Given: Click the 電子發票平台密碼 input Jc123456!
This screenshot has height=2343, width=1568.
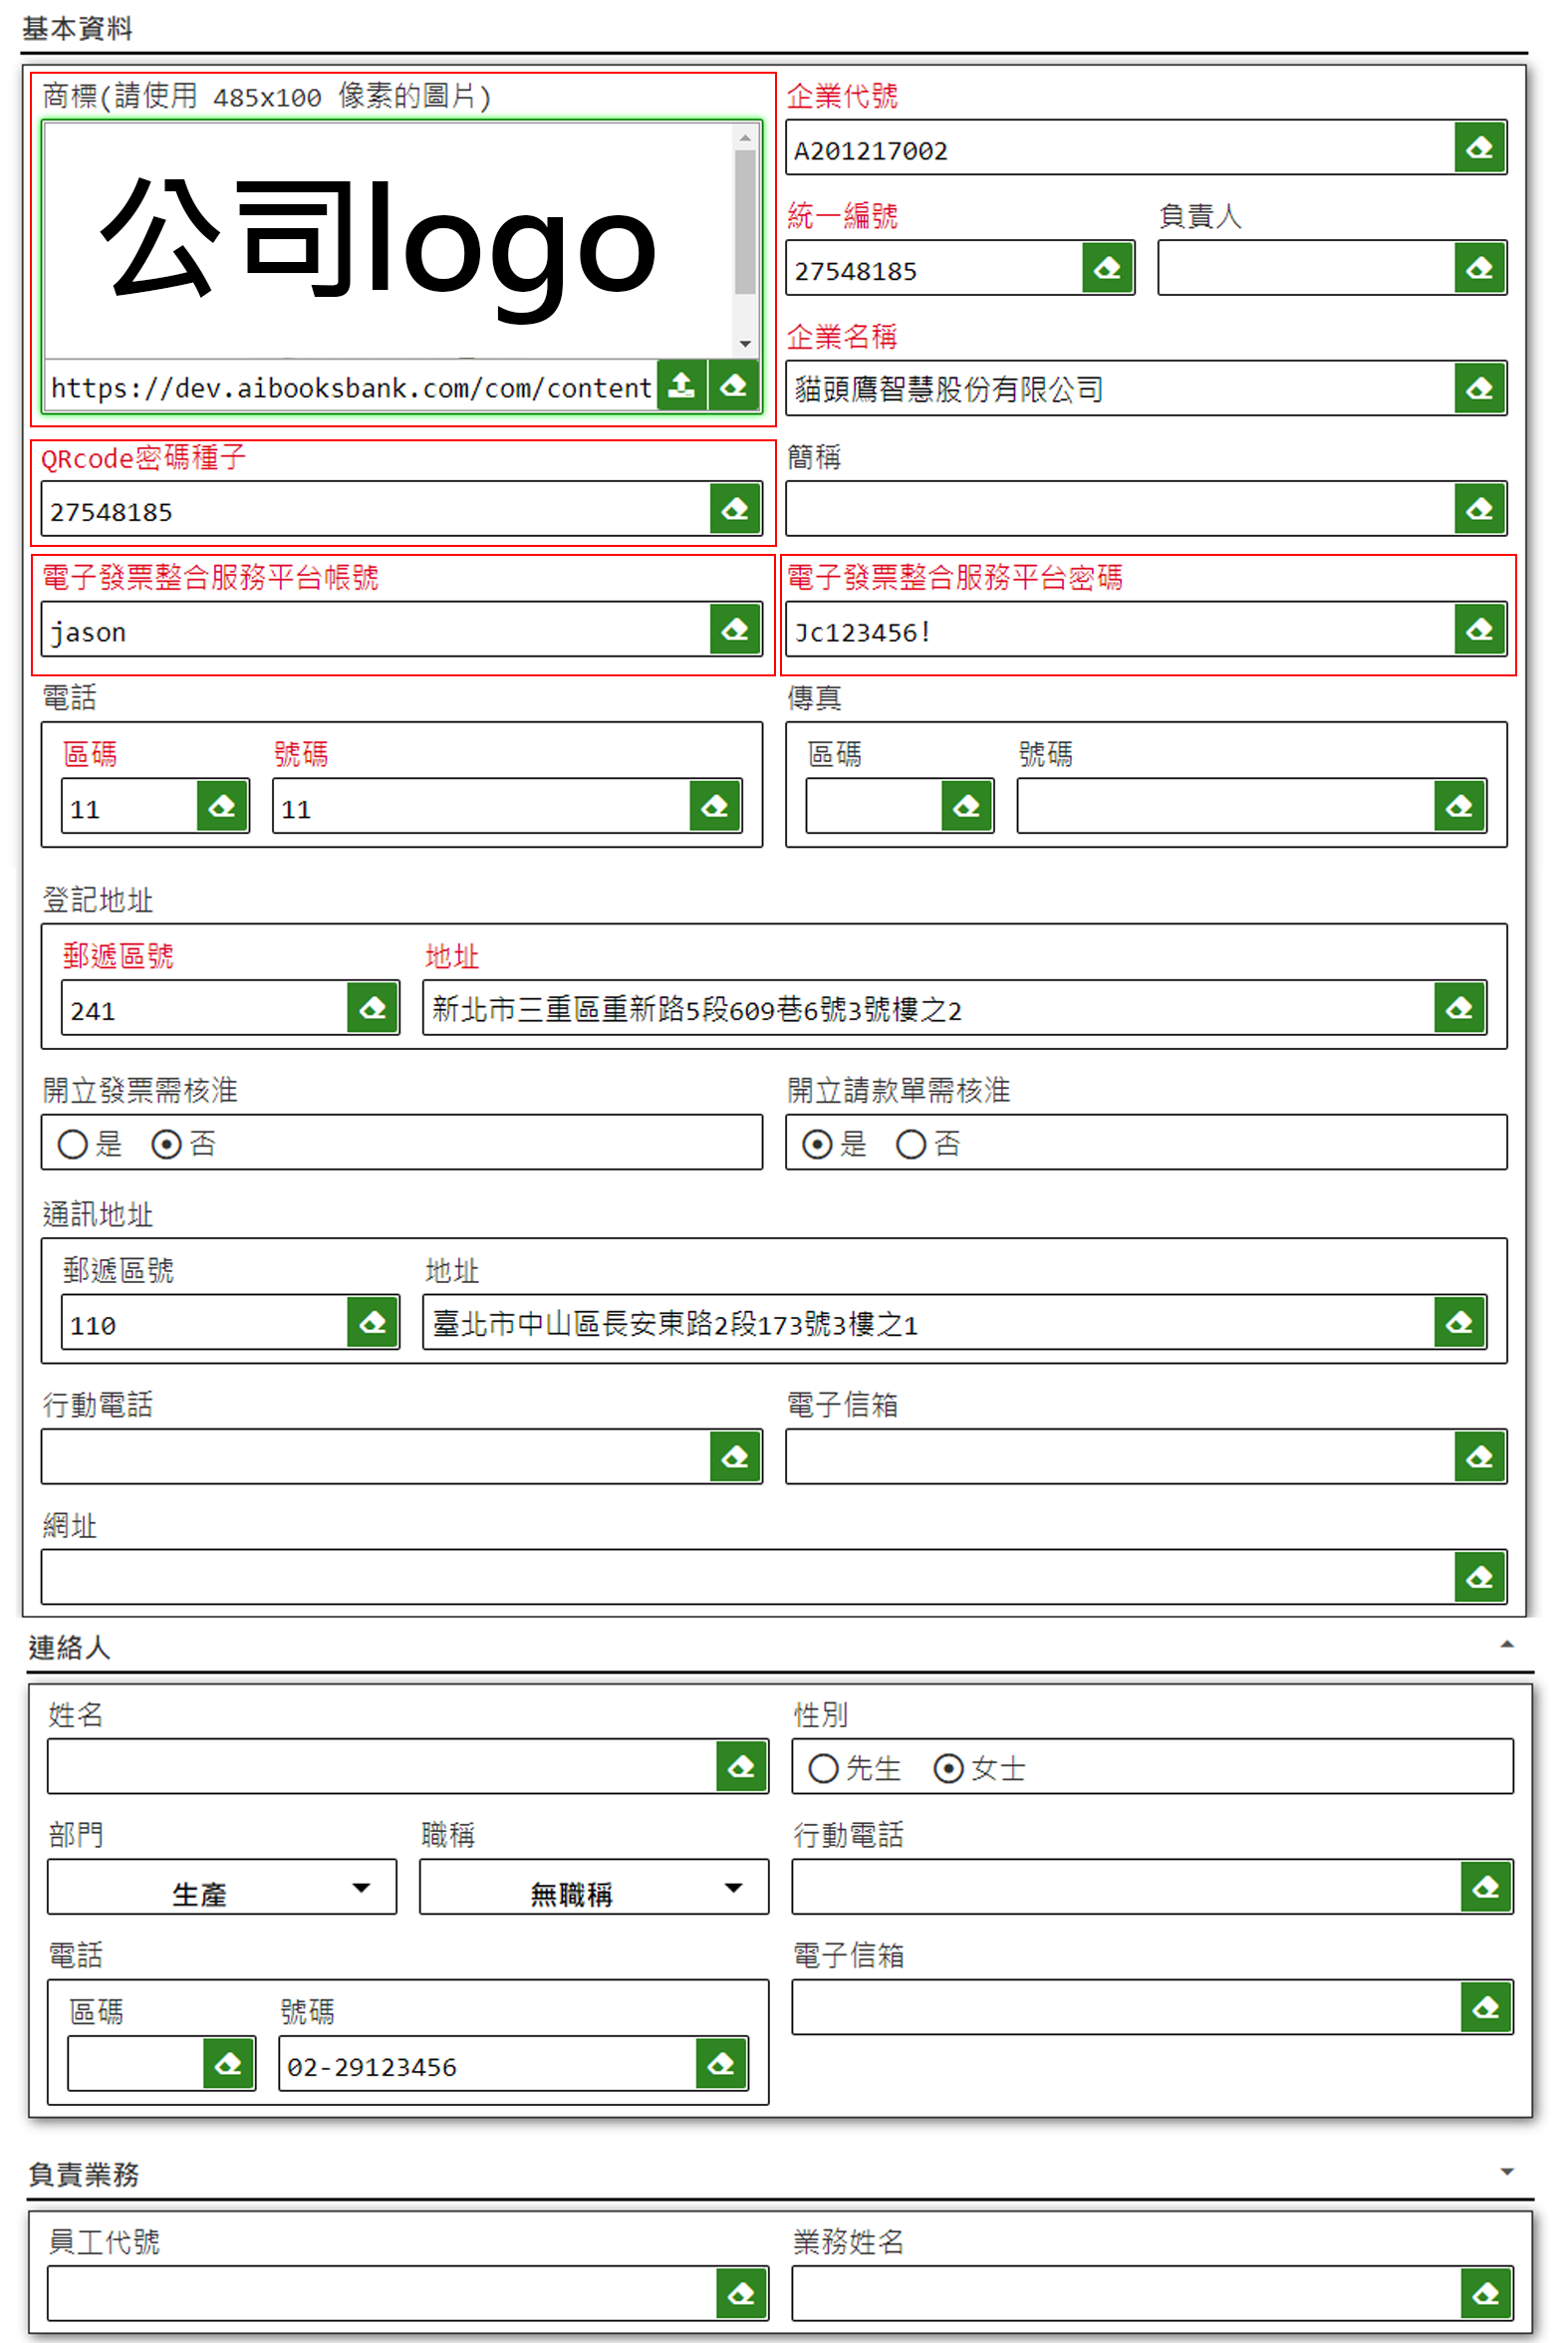Looking at the screenshot, I should coord(1120,629).
